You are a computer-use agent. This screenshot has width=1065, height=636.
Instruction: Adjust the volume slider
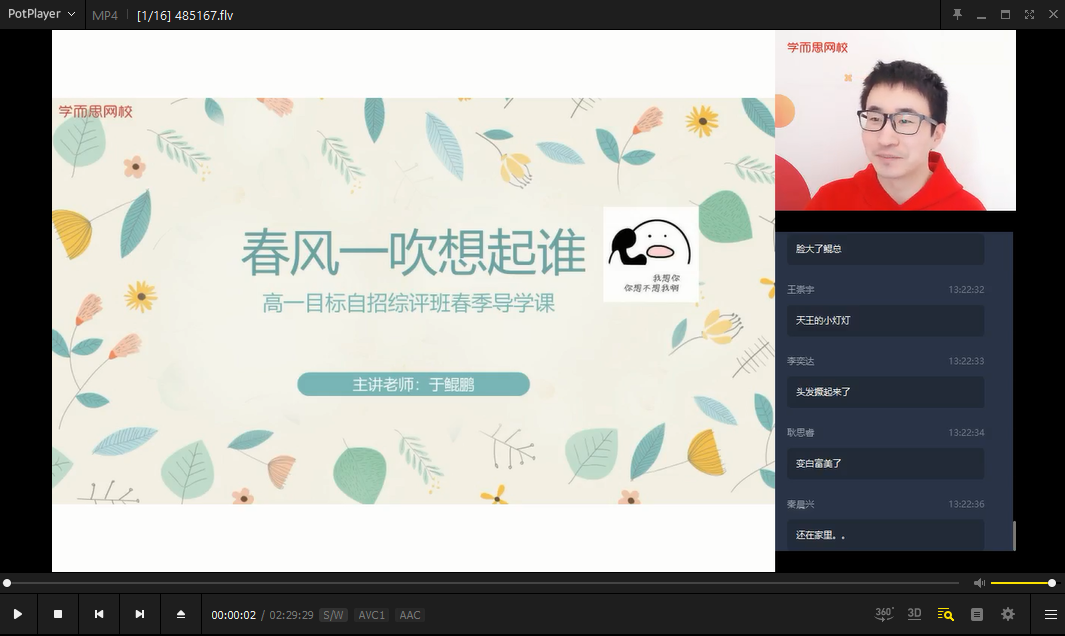(x=1020, y=582)
